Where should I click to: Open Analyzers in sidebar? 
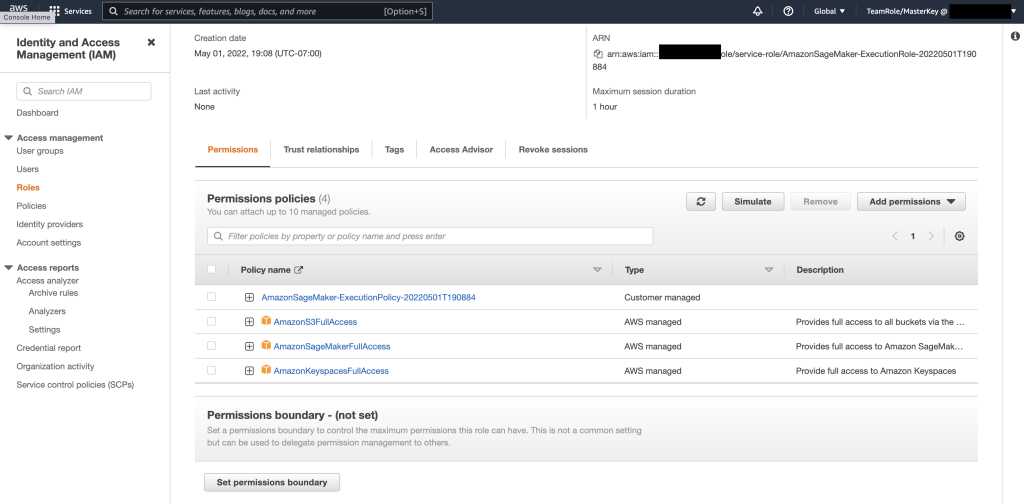[47, 311]
